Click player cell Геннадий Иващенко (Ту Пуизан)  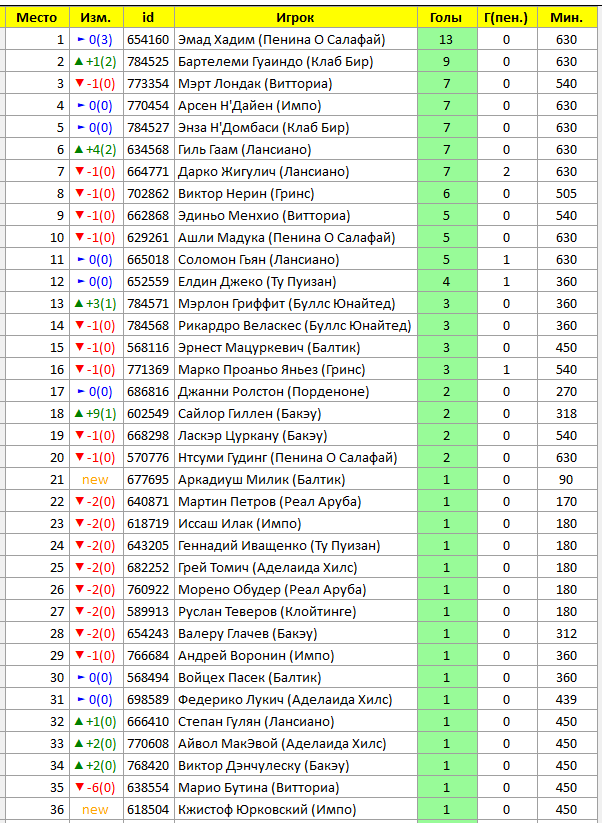point(295,546)
